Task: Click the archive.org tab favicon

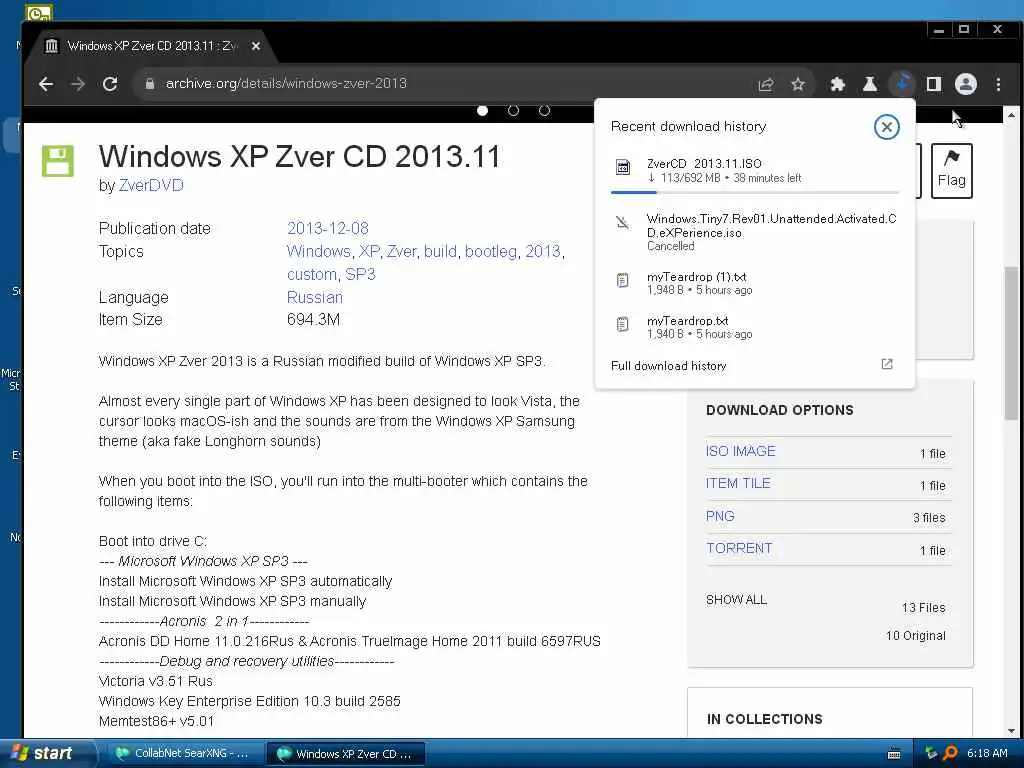Action: point(52,46)
